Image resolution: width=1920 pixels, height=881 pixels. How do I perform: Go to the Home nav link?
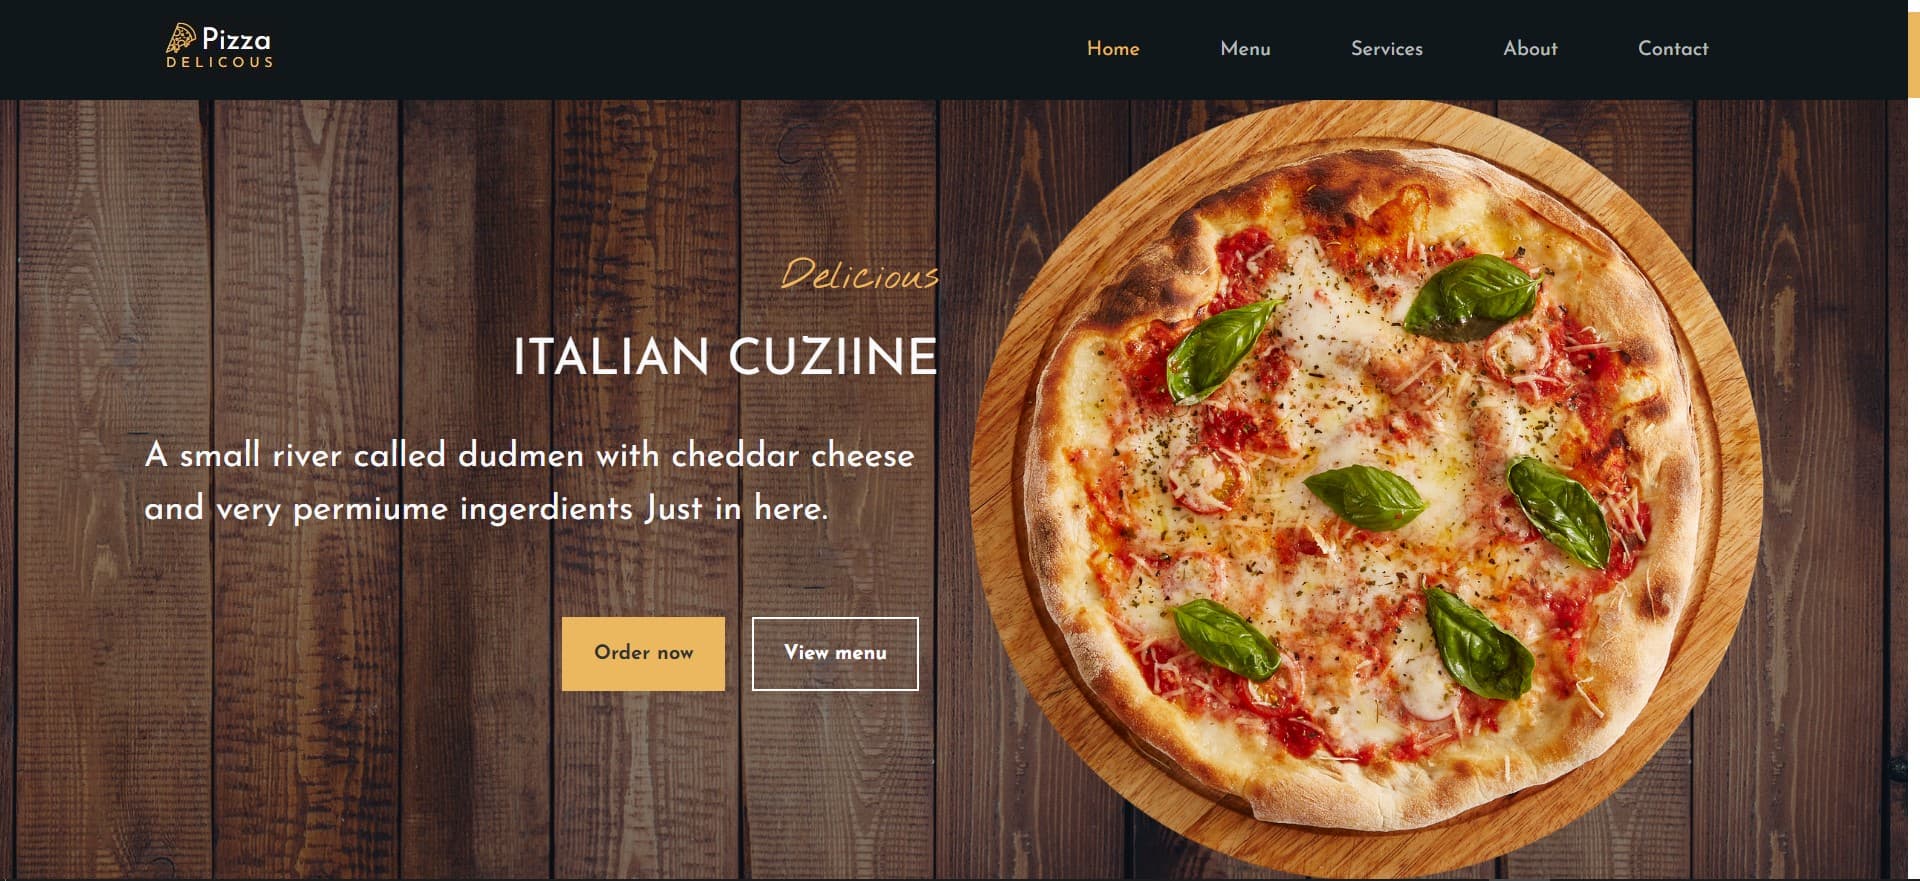(x=1113, y=48)
